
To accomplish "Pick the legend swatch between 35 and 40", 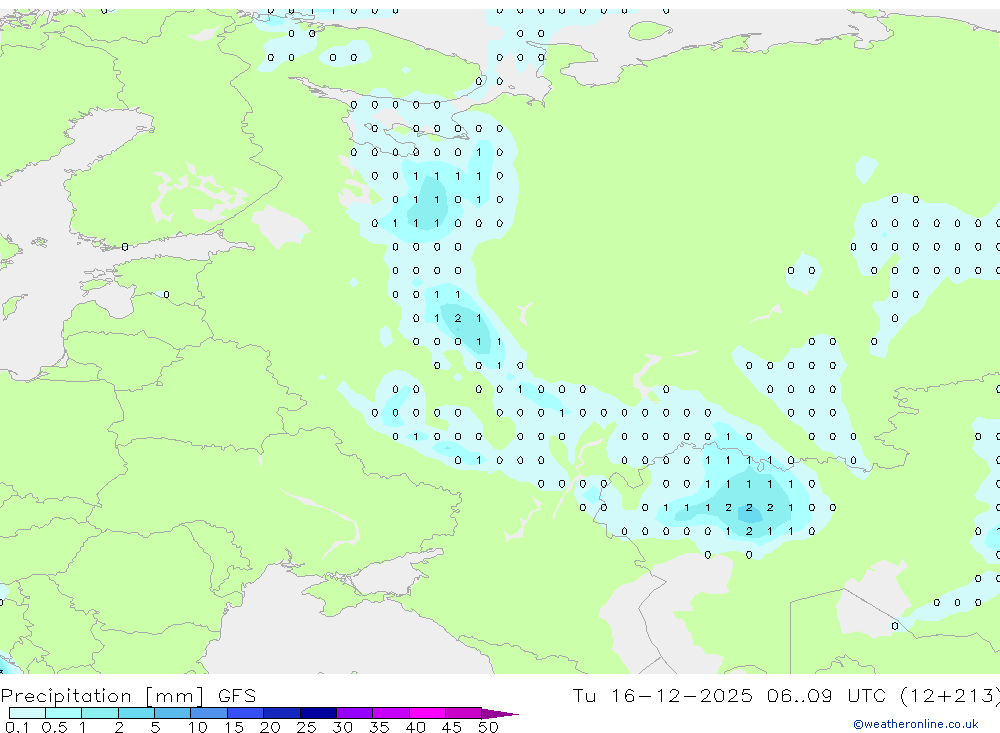I will pos(391,713).
